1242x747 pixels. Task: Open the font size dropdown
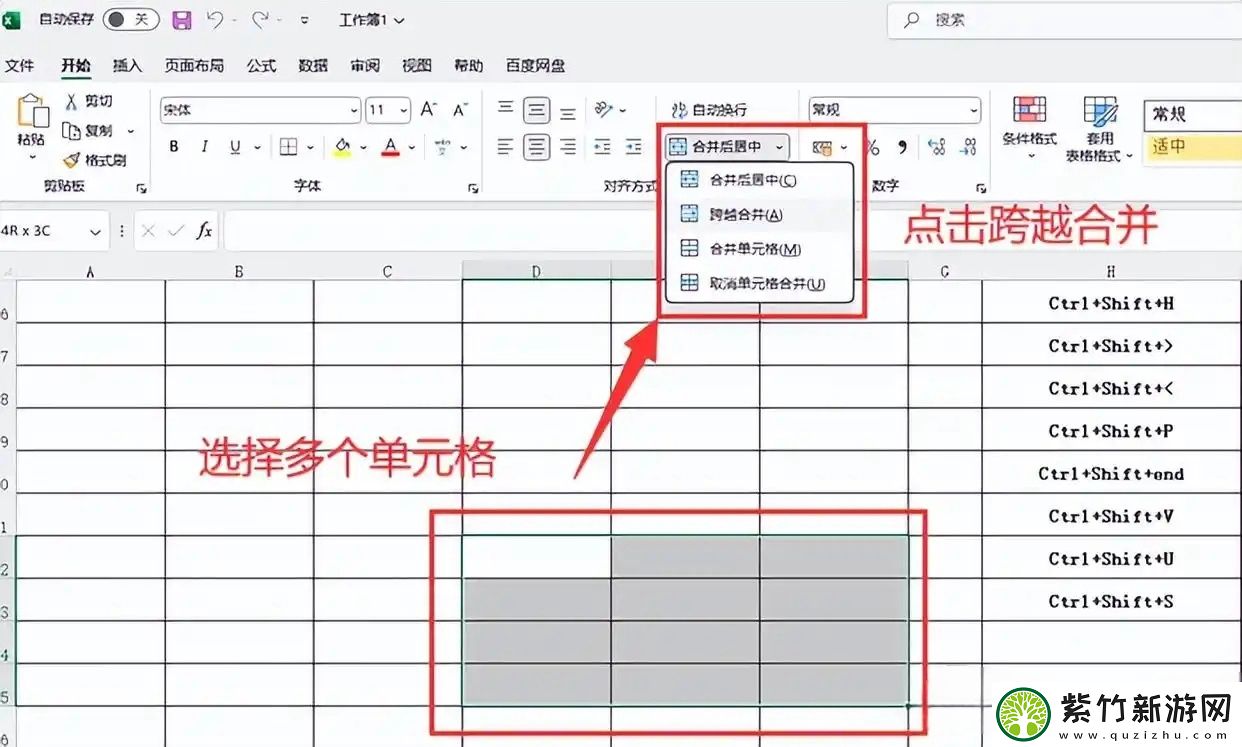point(404,110)
